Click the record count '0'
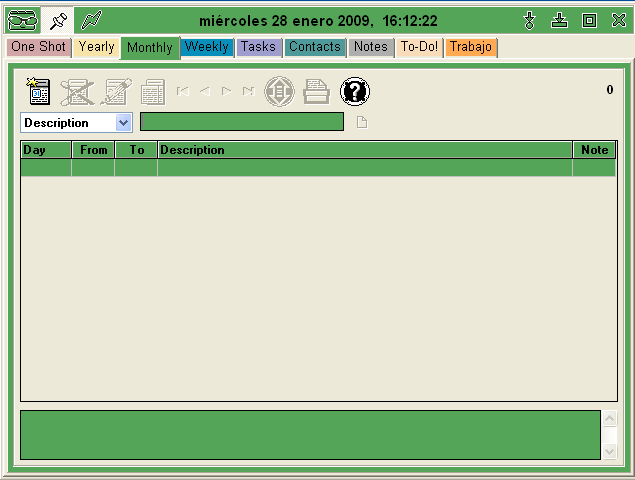Image resolution: width=635 pixels, height=480 pixels. pyautogui.click(x=609, y=90)
